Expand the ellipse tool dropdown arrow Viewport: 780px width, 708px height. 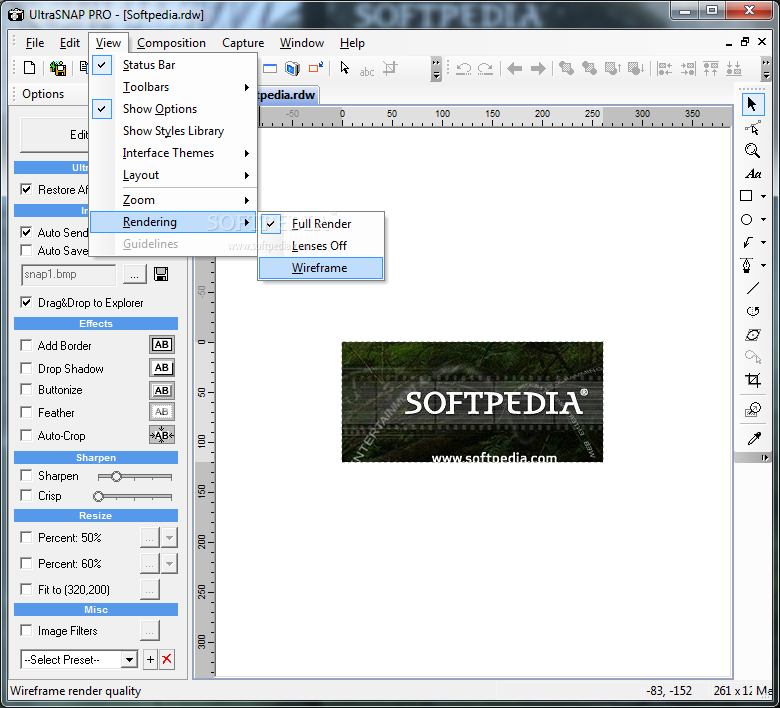click(x=763, y=219)
